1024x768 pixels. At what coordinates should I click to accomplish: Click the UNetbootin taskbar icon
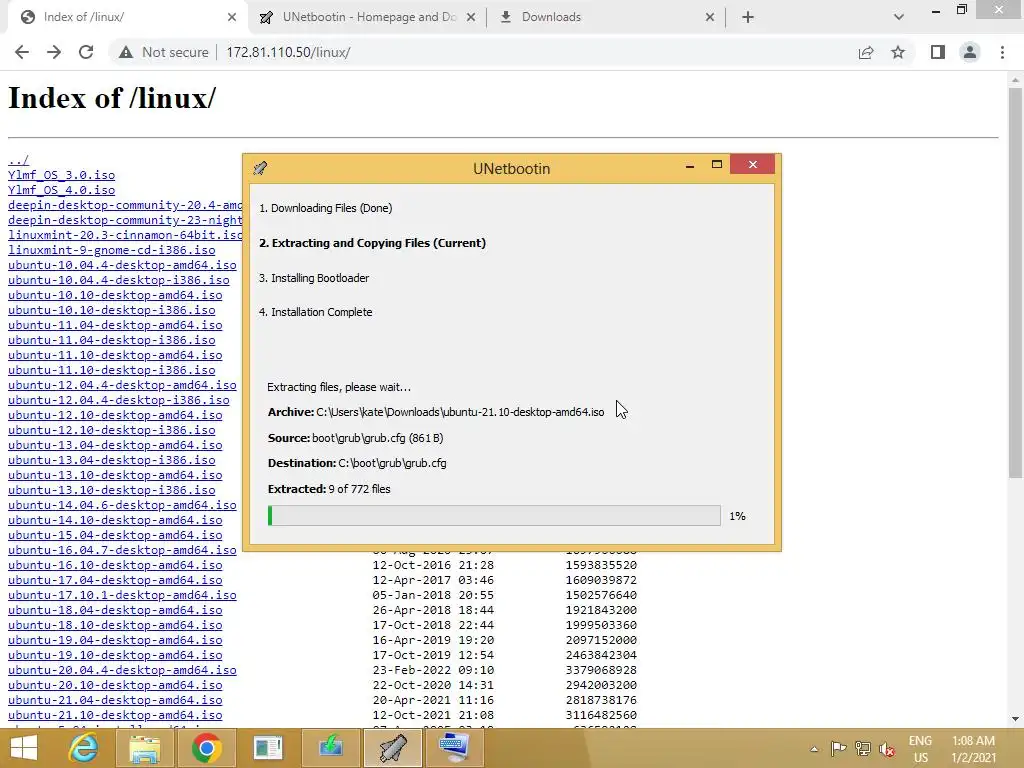coord(392,748)
